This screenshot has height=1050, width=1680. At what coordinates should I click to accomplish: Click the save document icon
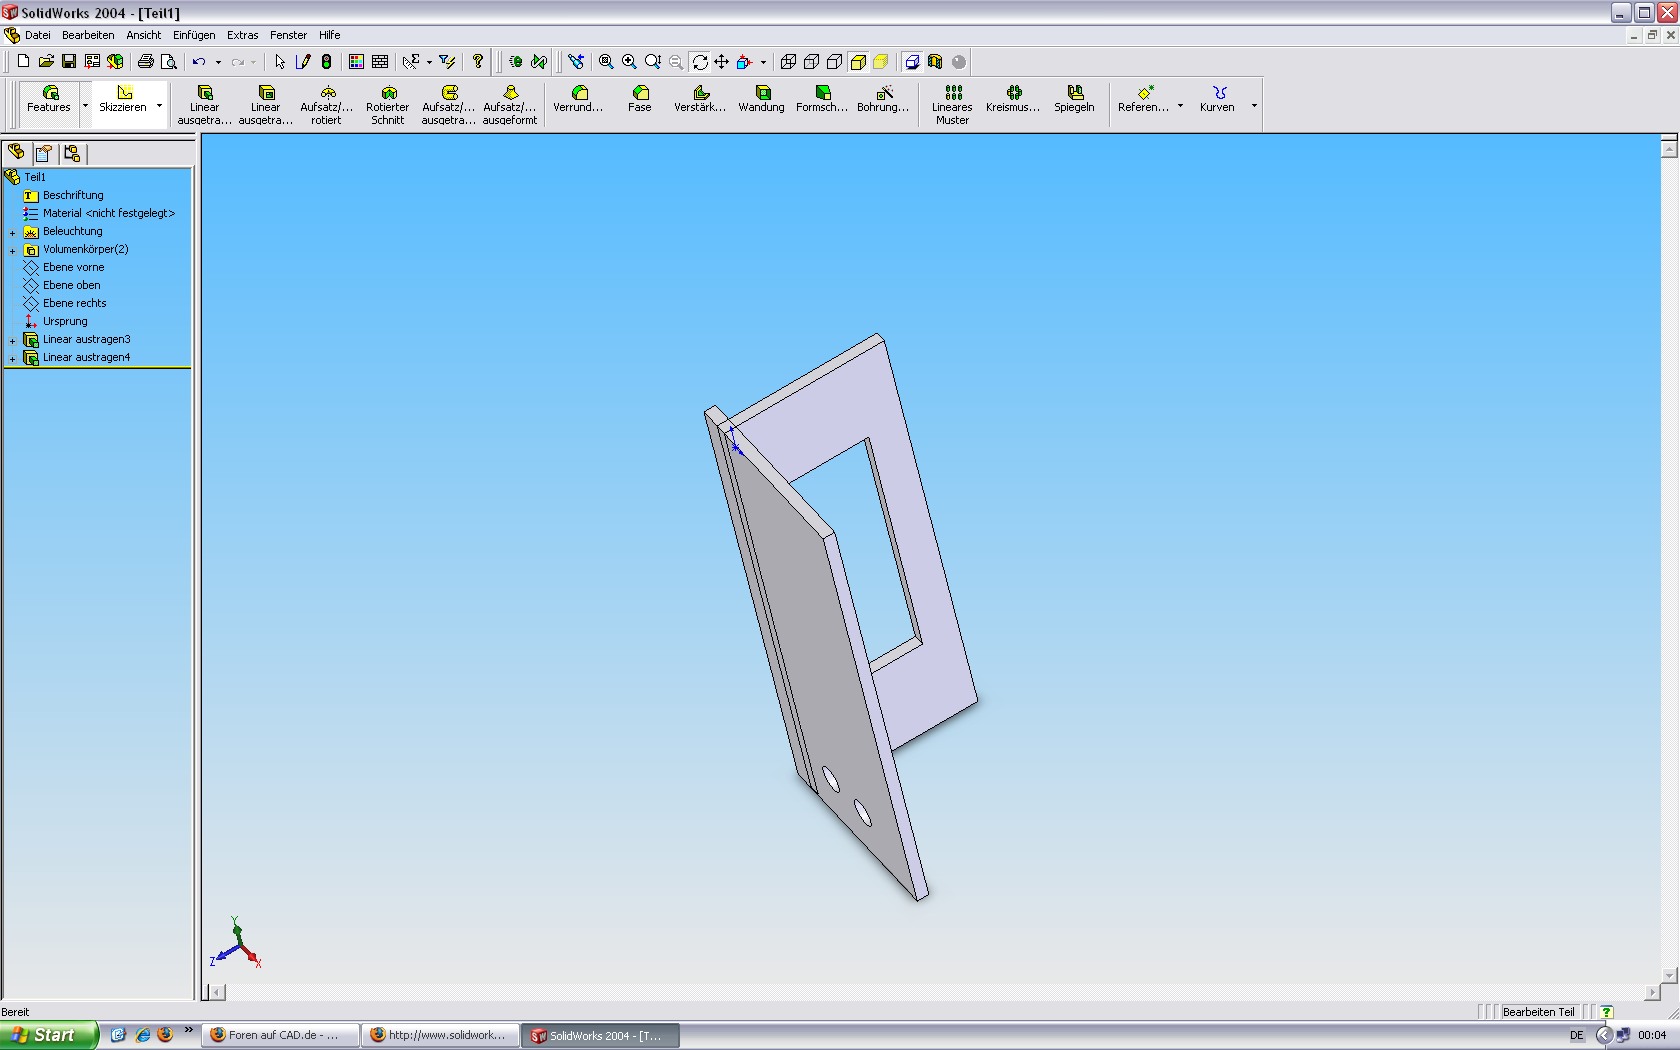coord(69,62)
